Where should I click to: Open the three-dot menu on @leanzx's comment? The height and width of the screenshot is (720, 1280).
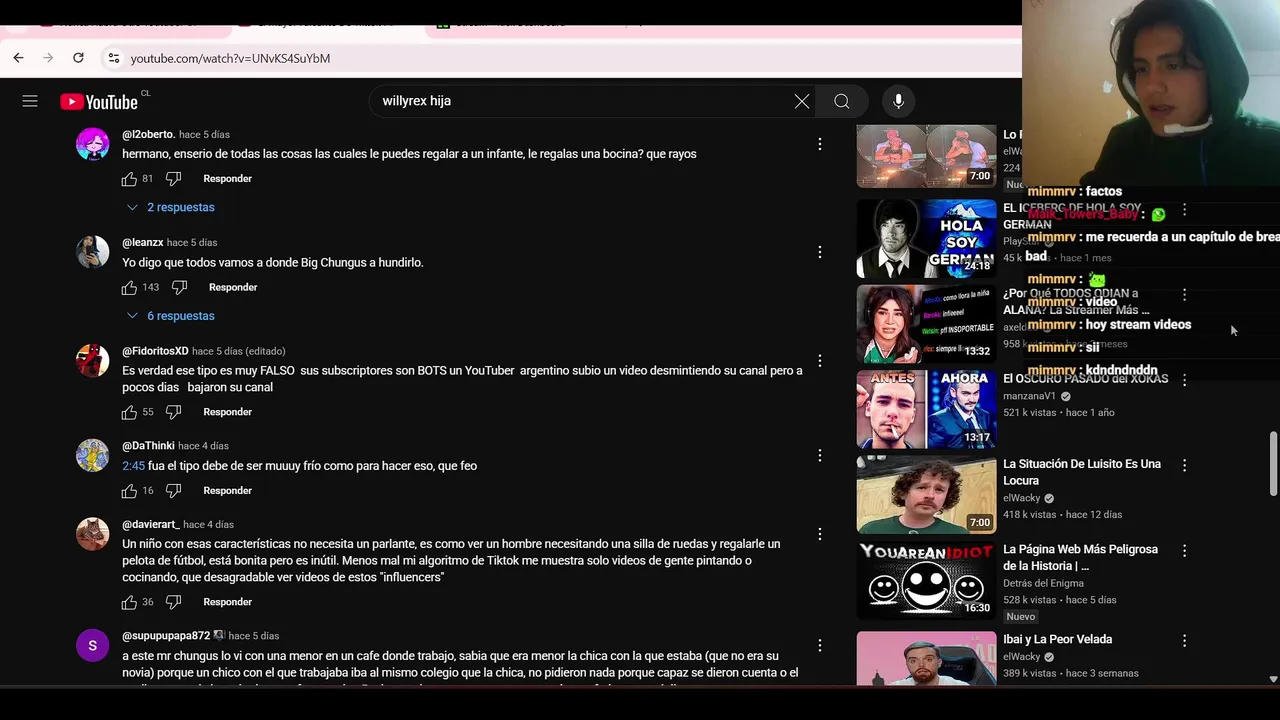(x=820, y=252)
